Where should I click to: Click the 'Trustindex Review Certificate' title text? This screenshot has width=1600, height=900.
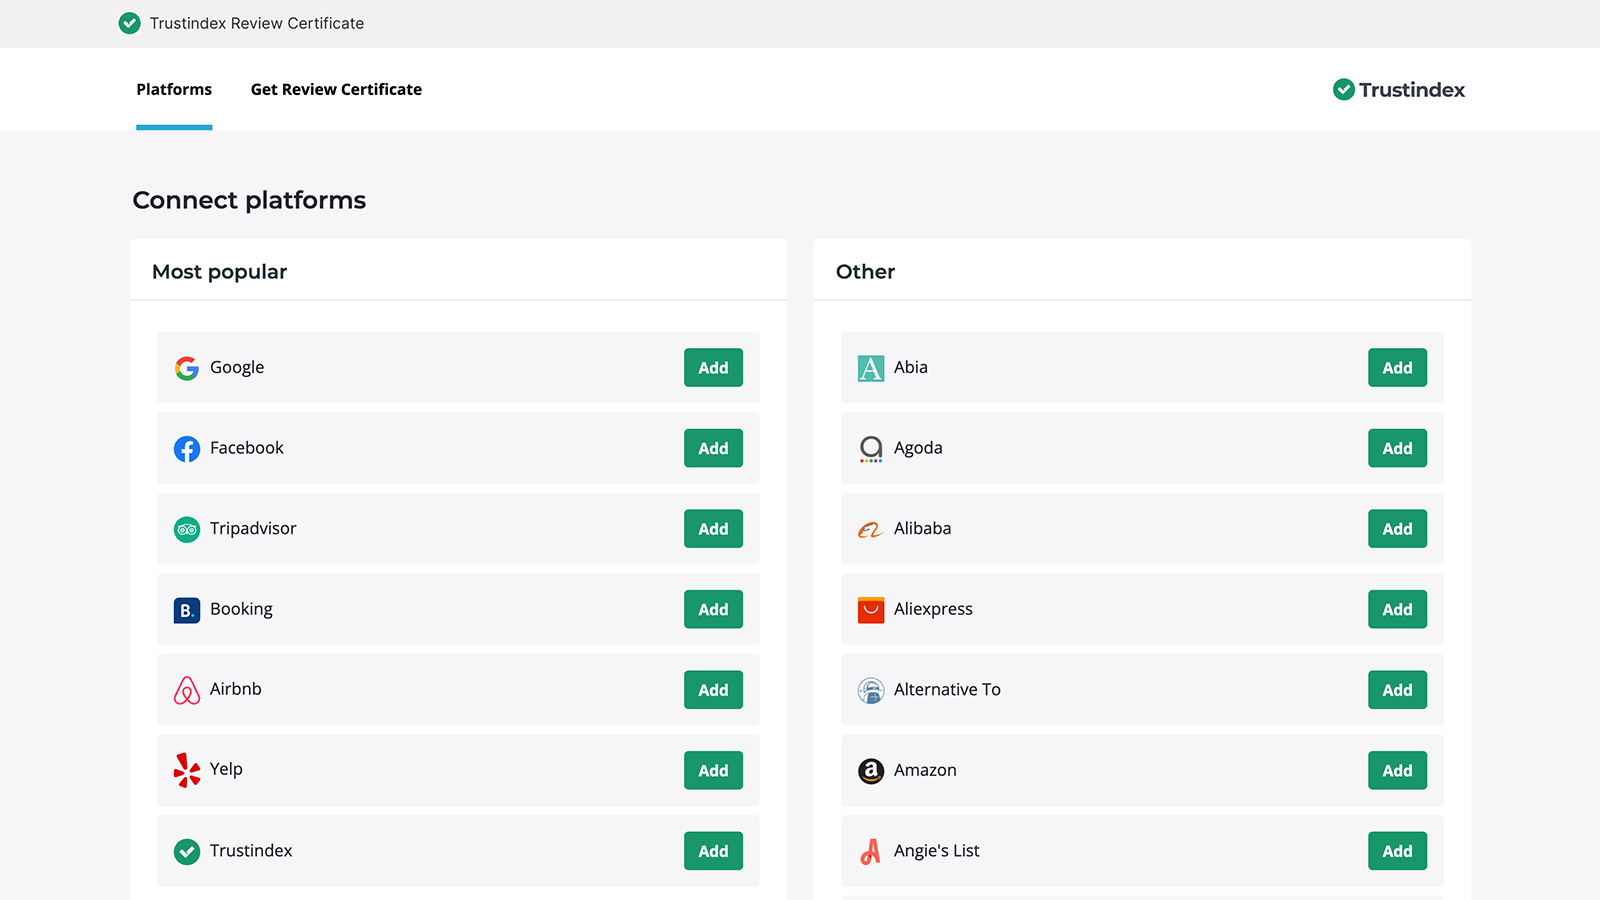tap(257, 23)
